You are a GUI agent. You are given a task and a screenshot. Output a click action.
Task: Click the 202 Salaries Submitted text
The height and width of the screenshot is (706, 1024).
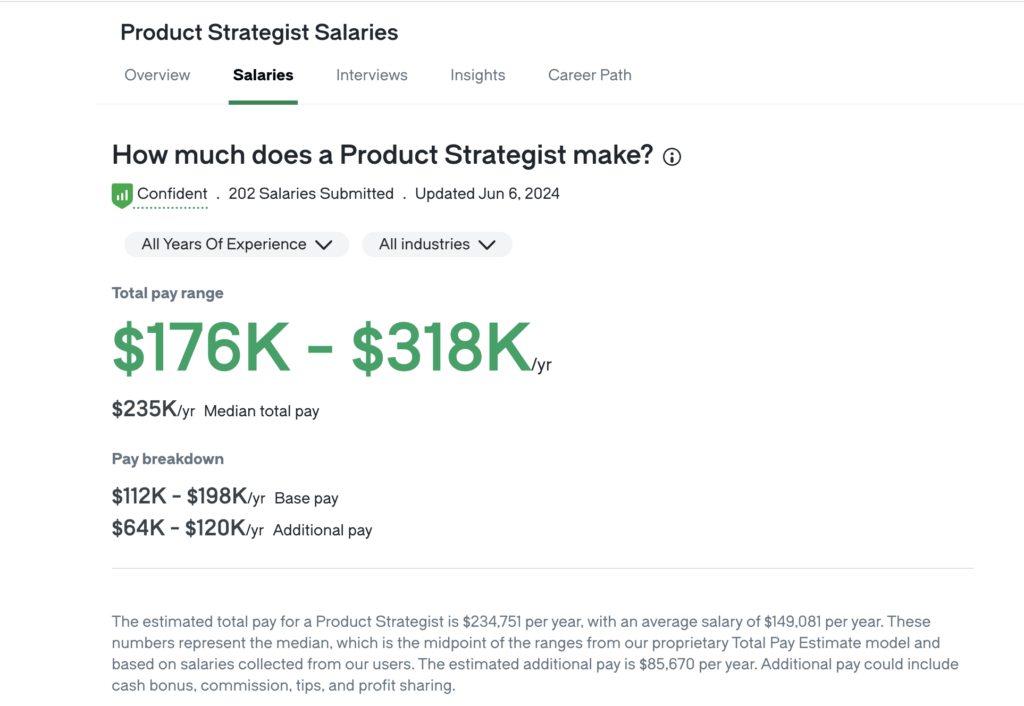pyautogui.click(x=311, y=194)
